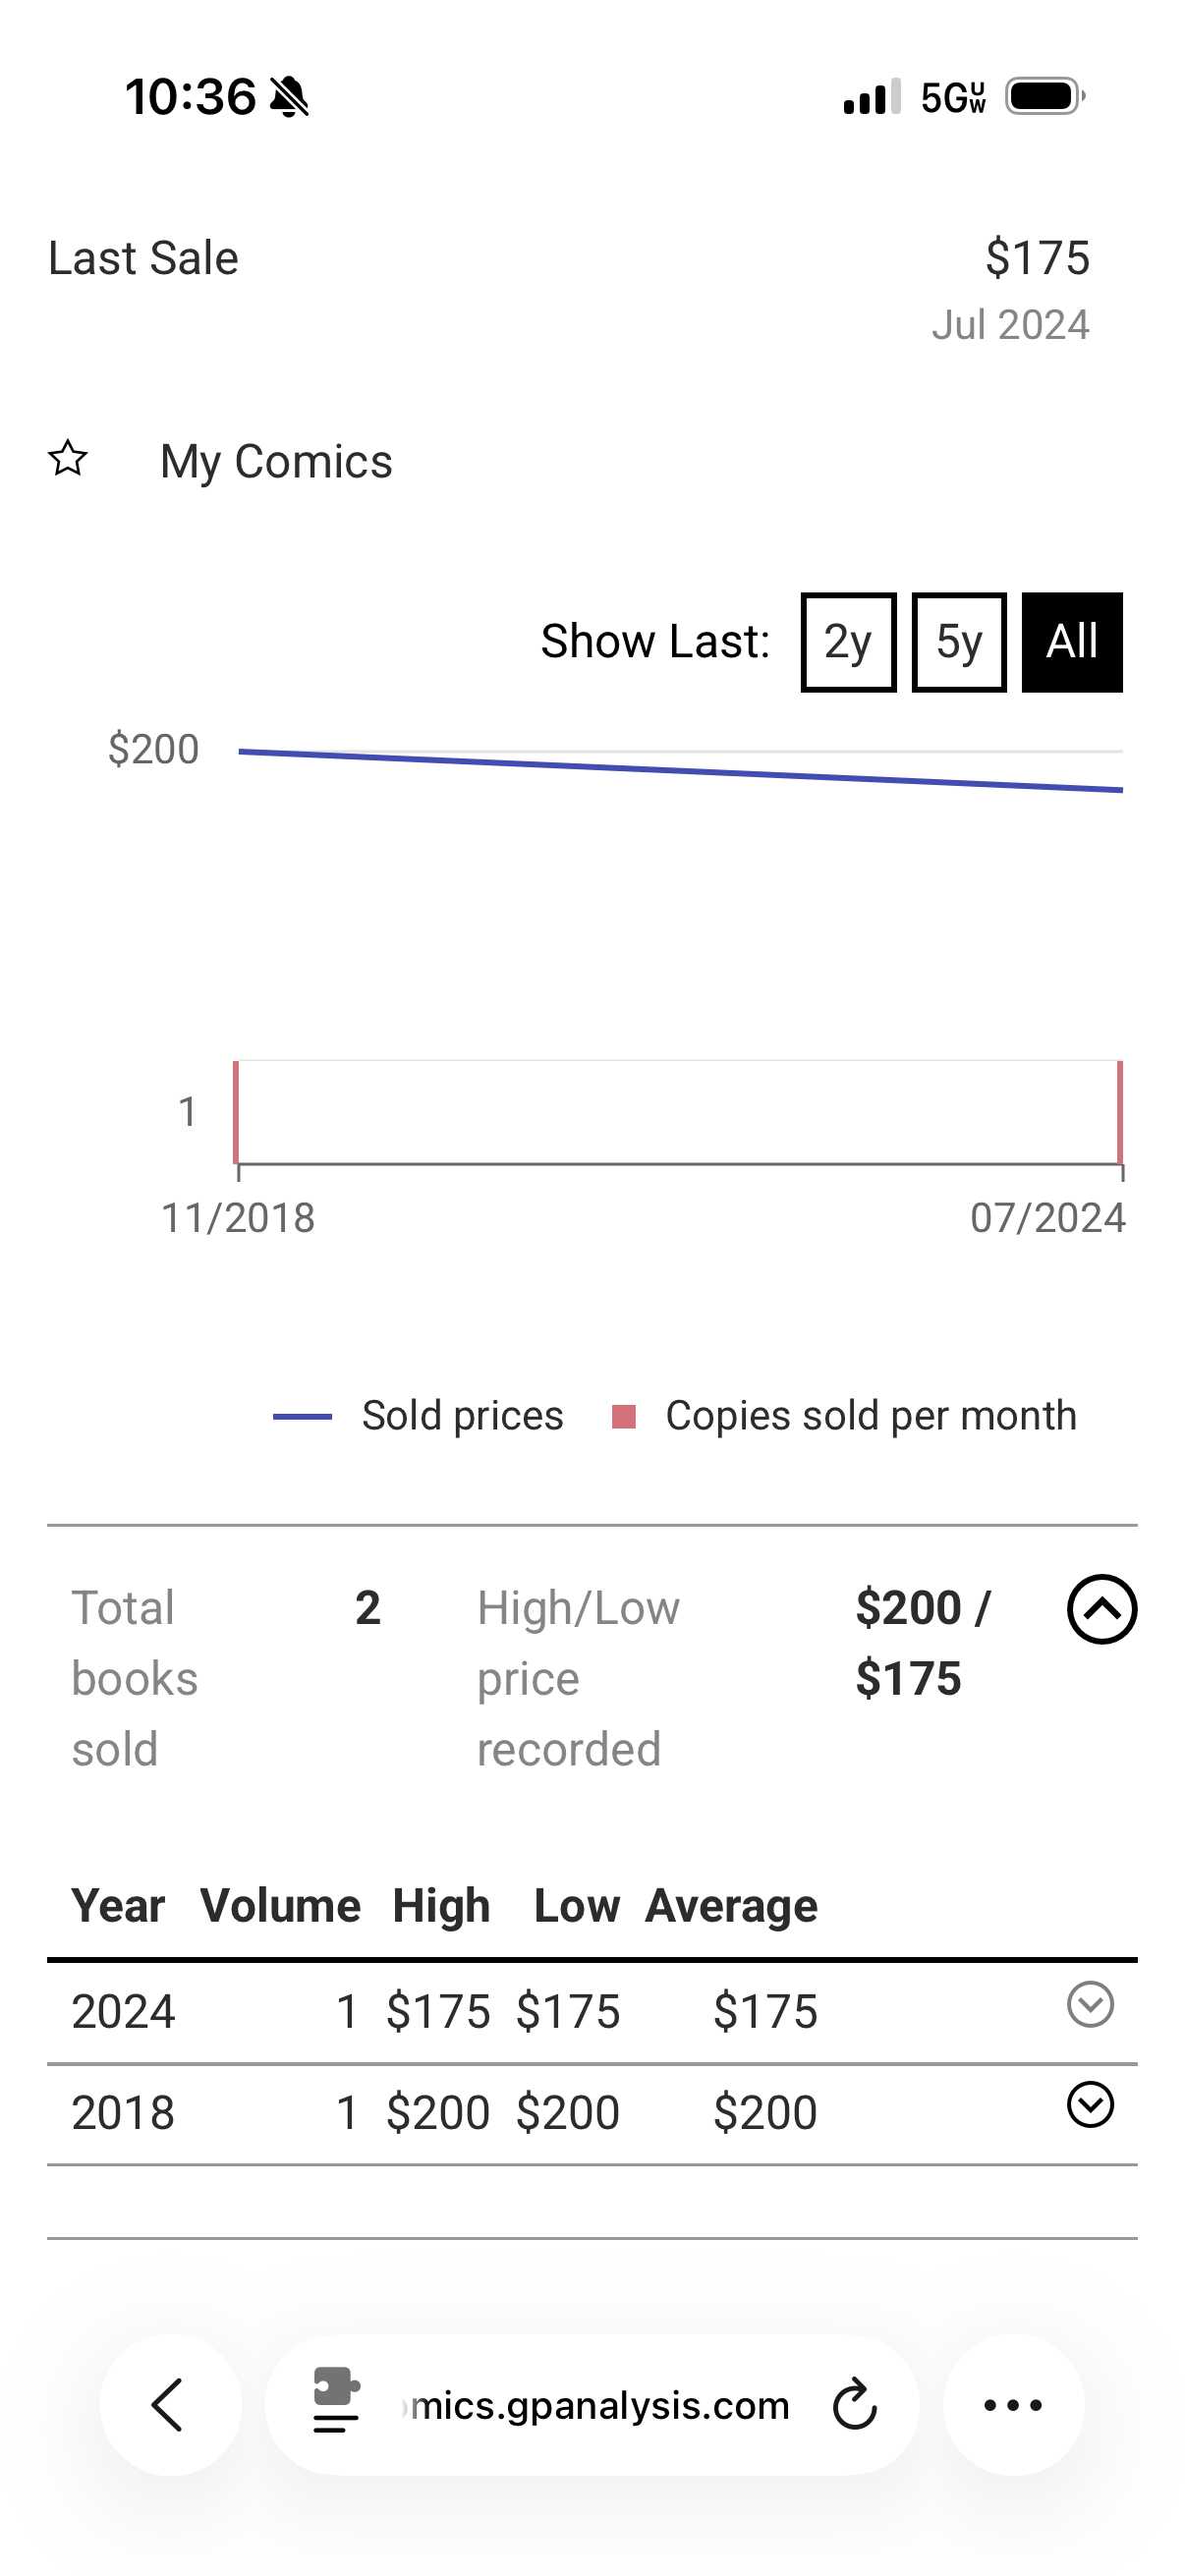Image resolution: width=1185 pixels, height=2576 pixels.
Task: Click the red 07/2024 volume bar
Action: coord(1119,1112)
